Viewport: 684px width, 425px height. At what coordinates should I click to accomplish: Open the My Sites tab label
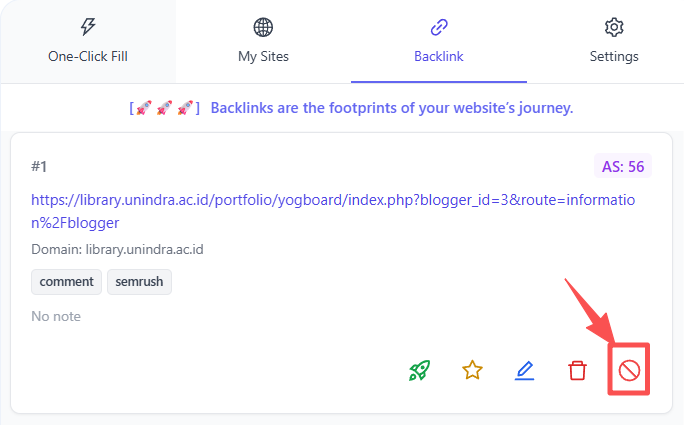(x=263, y=56)
